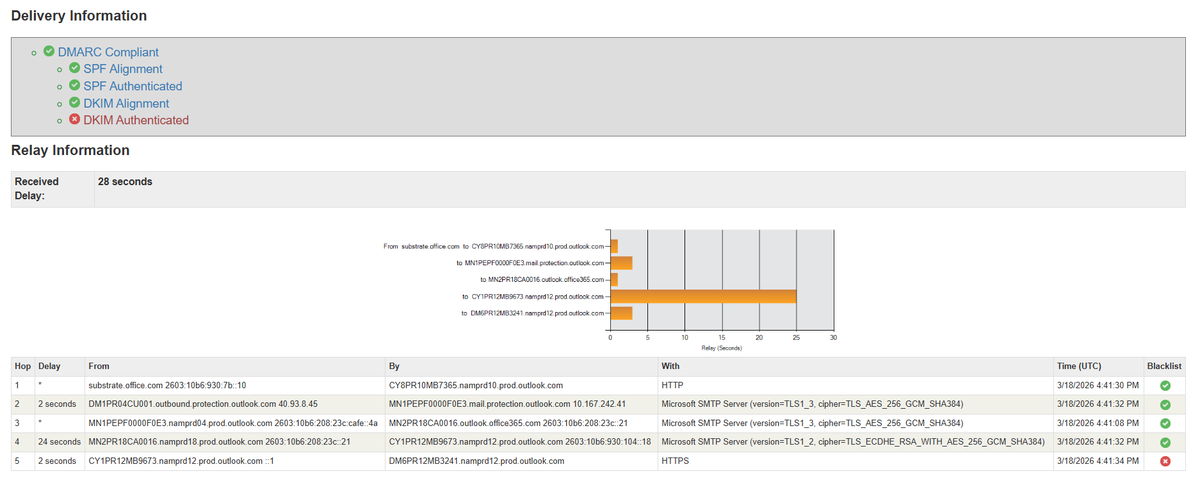Click the HTTPS With cell in hop 5
The image size is (1200, 485).
pyautogui.click(x=855, y=461)
